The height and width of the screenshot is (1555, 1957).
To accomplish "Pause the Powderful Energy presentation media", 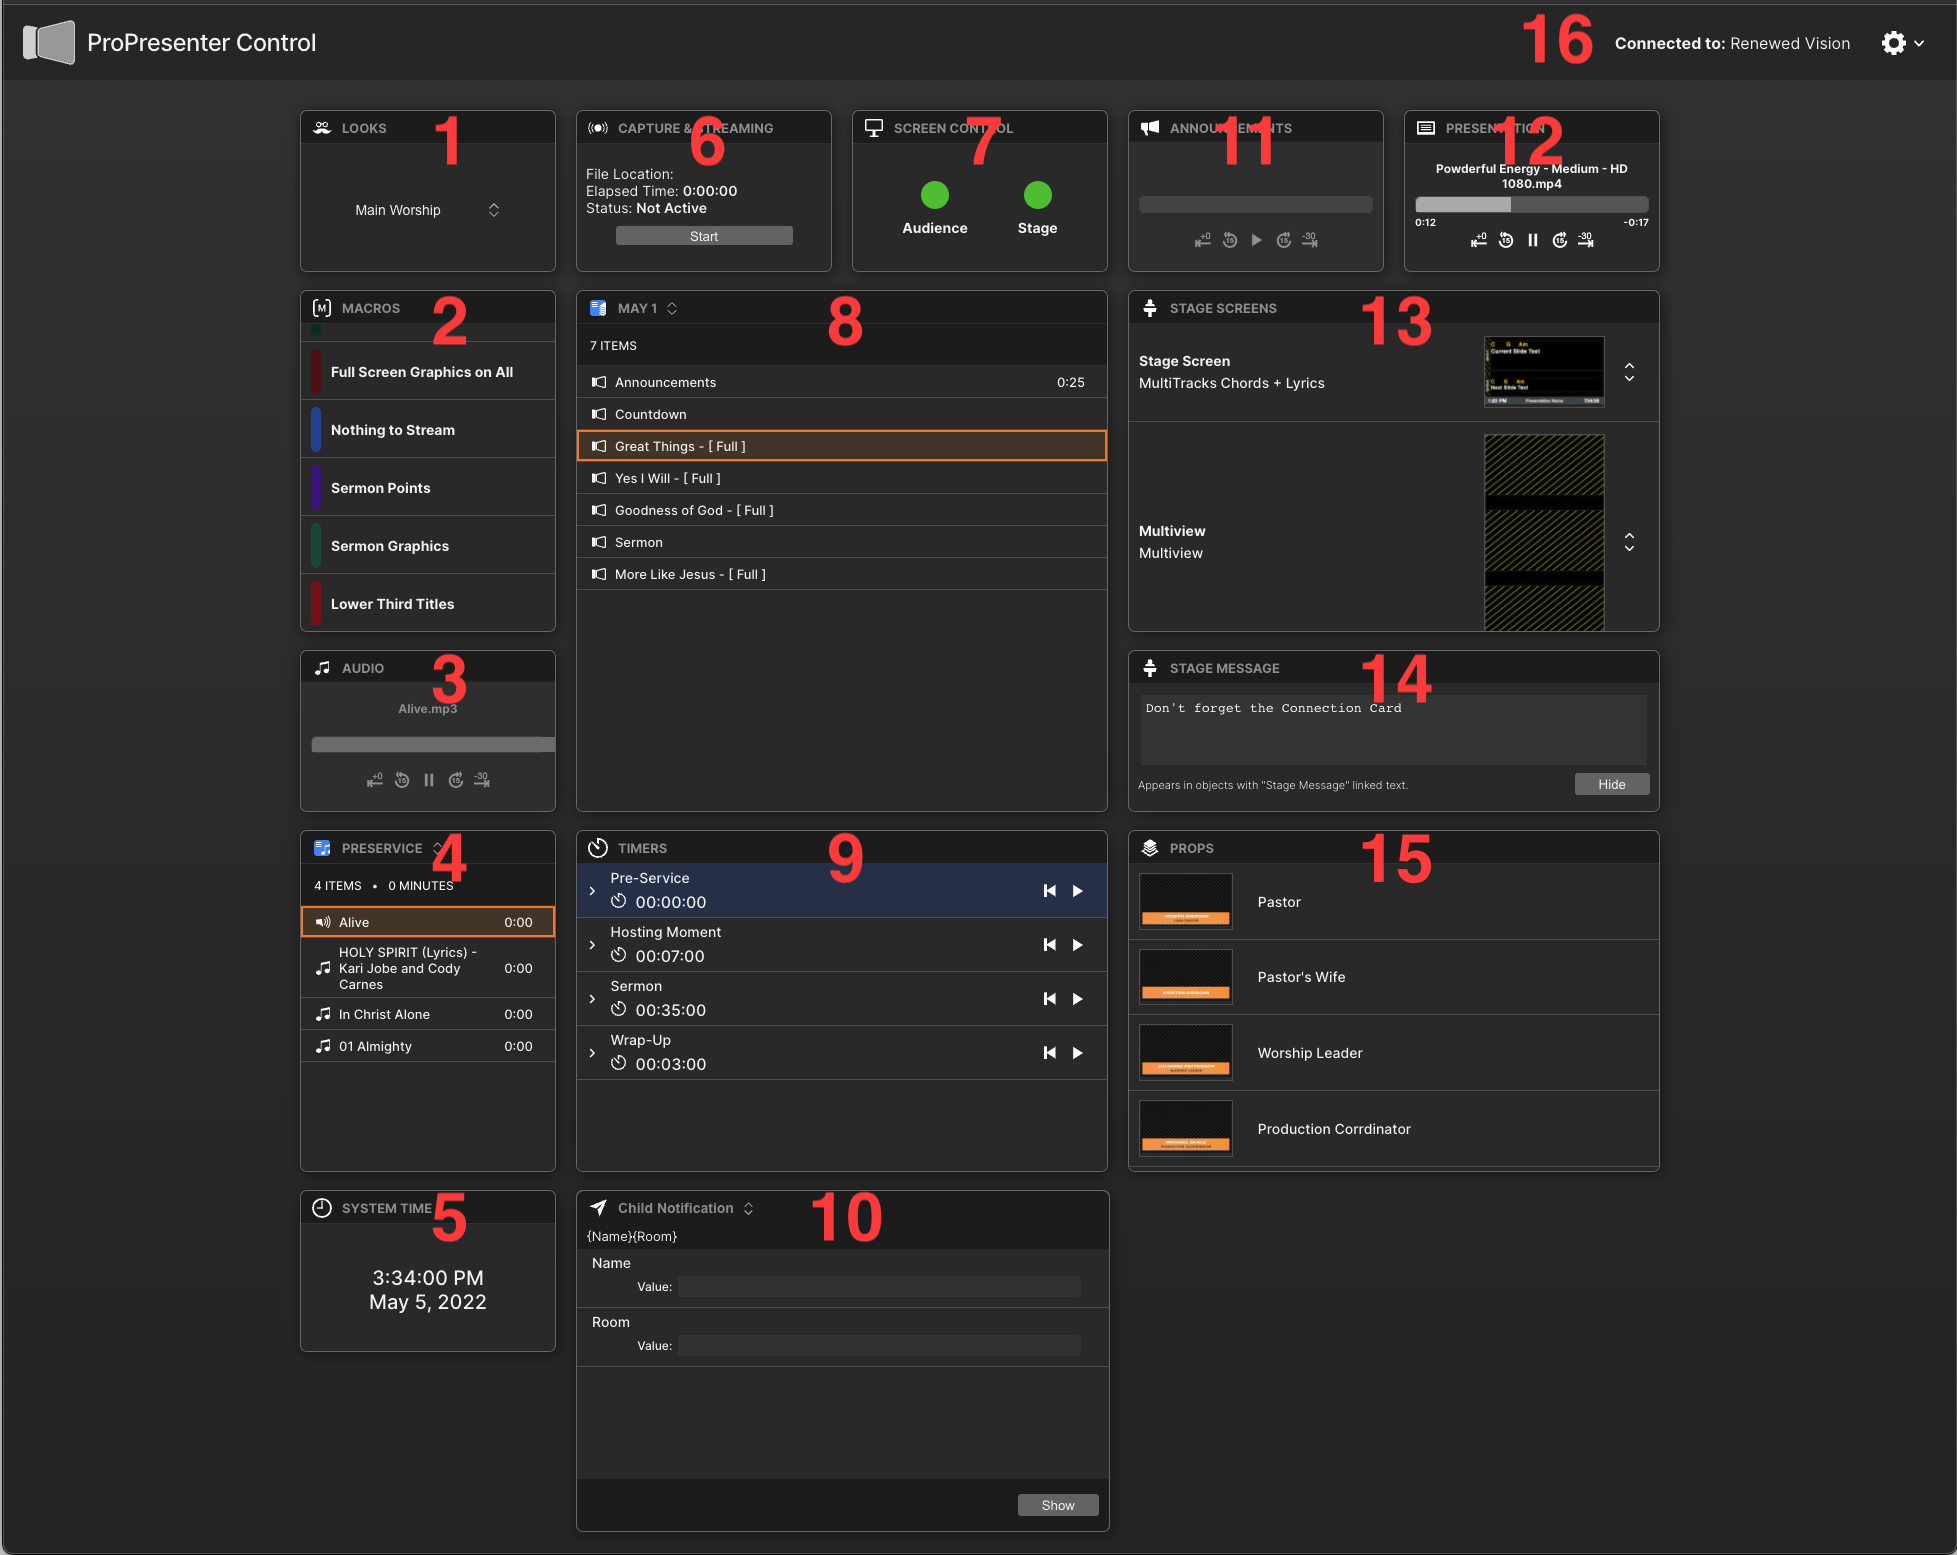I will pyautogui.click(x=1532, y=241).
